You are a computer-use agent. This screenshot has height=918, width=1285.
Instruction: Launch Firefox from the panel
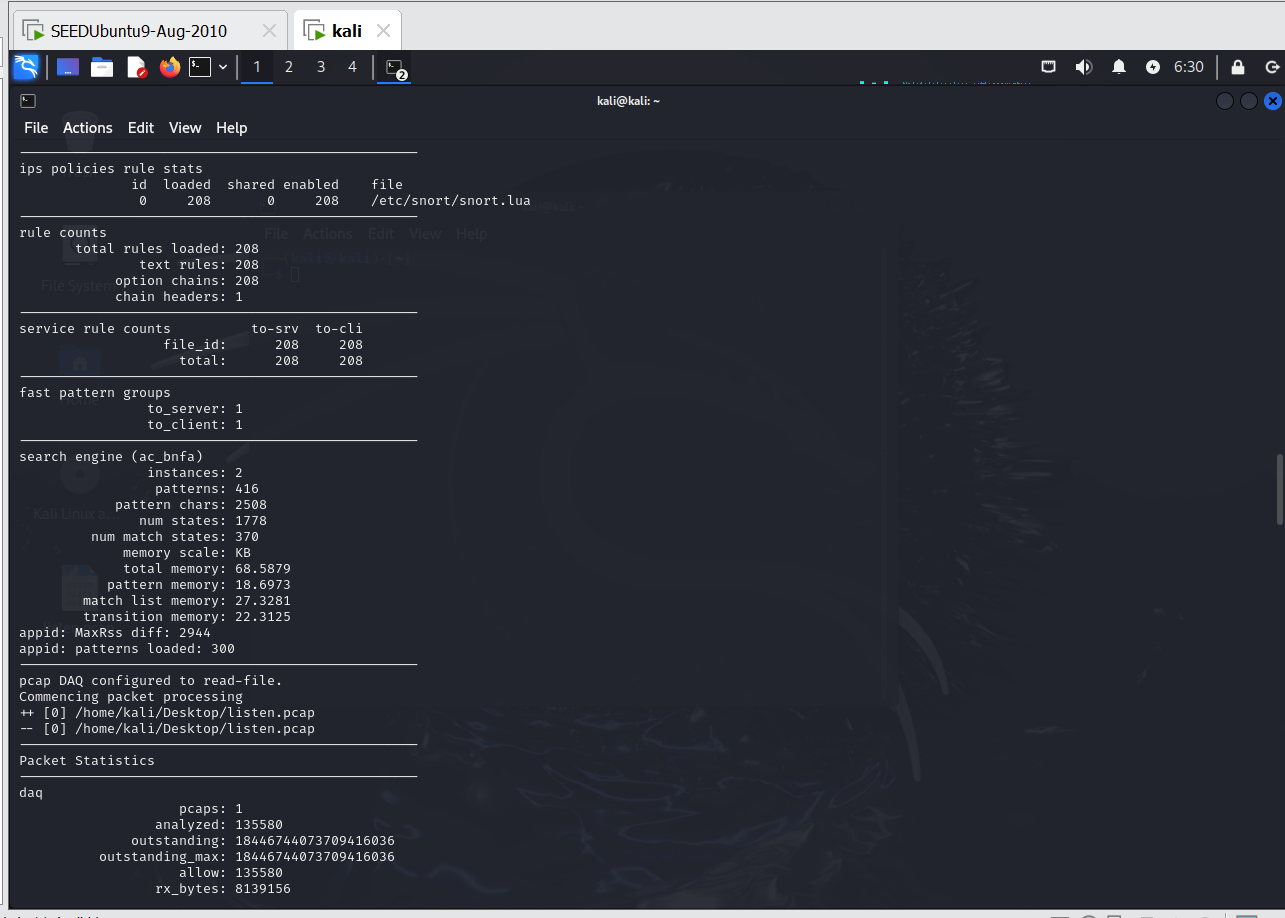[170, 67]
